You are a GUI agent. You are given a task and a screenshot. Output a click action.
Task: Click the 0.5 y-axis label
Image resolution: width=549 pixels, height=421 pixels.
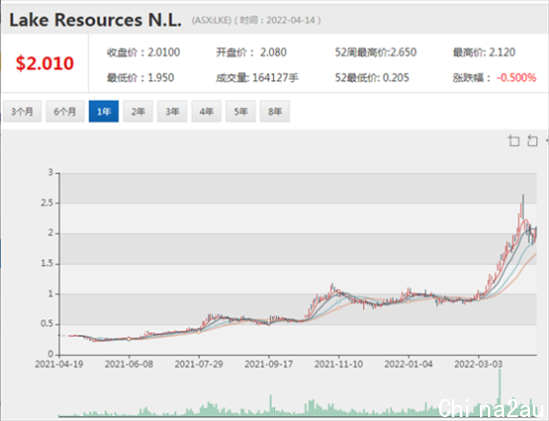click(x=48, y=324)
